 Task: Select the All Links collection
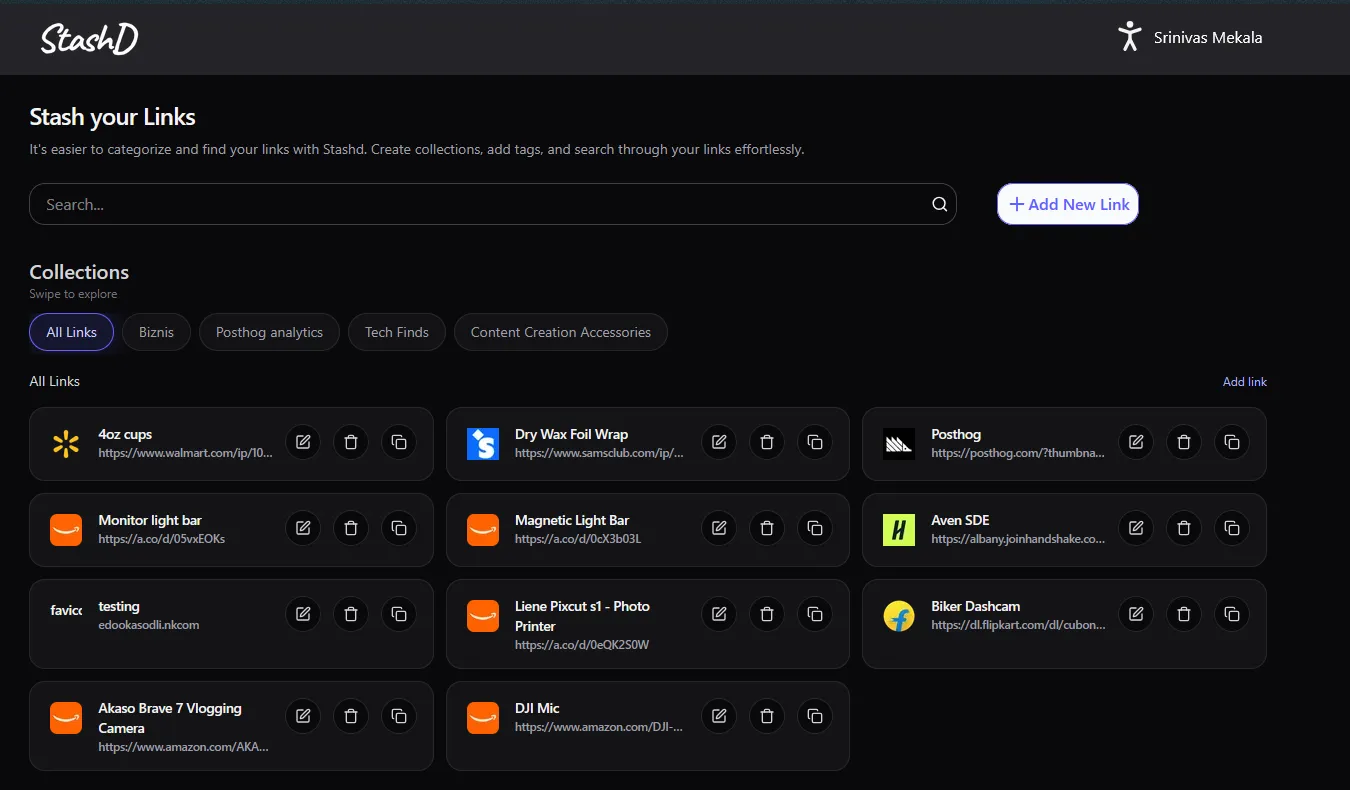click(72, 332)
